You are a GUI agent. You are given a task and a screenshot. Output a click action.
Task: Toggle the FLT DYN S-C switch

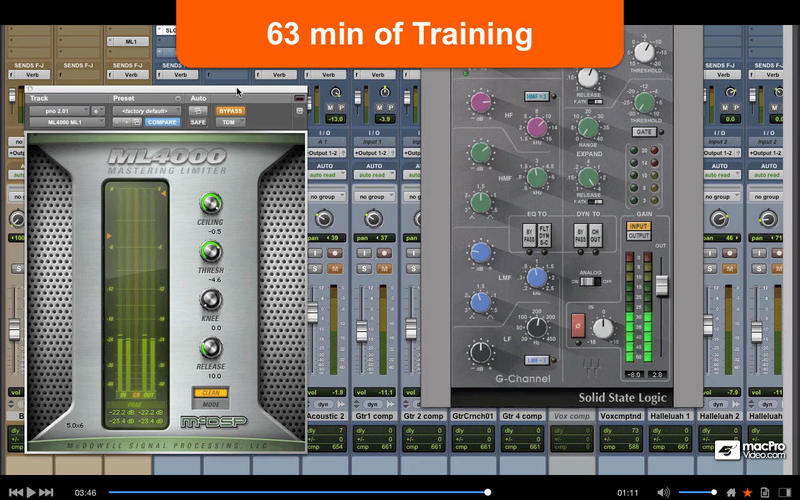tap(544, 236)
